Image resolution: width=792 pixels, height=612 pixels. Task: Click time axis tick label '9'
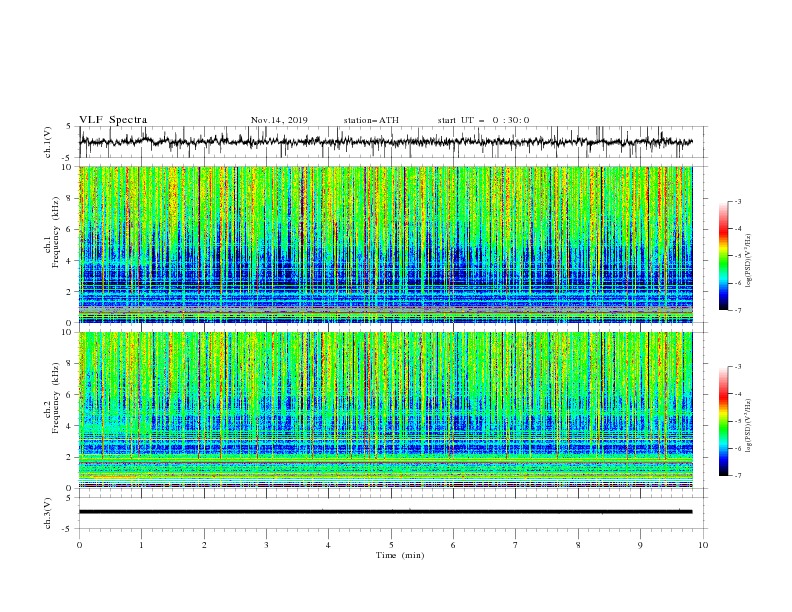pos(640,545)
